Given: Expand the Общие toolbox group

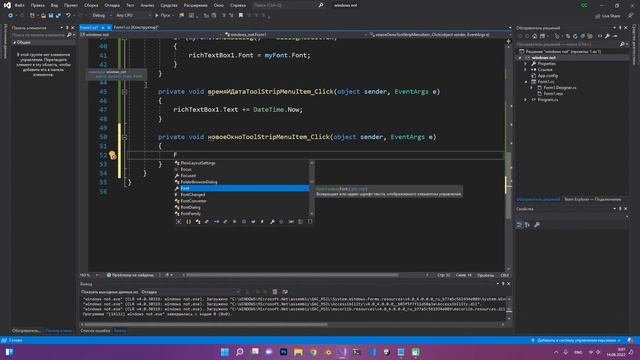Looking at the screenshot, I should coord(14,42).
